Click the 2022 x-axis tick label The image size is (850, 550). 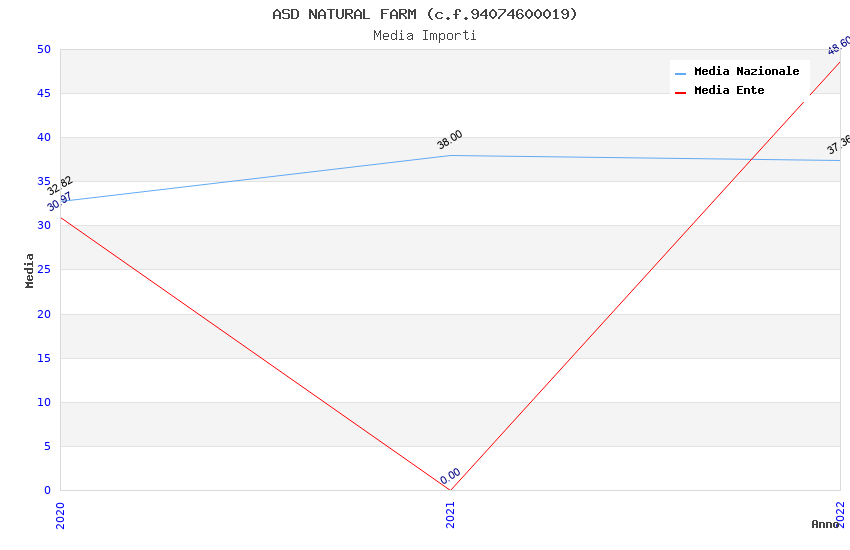pos(840,514)
